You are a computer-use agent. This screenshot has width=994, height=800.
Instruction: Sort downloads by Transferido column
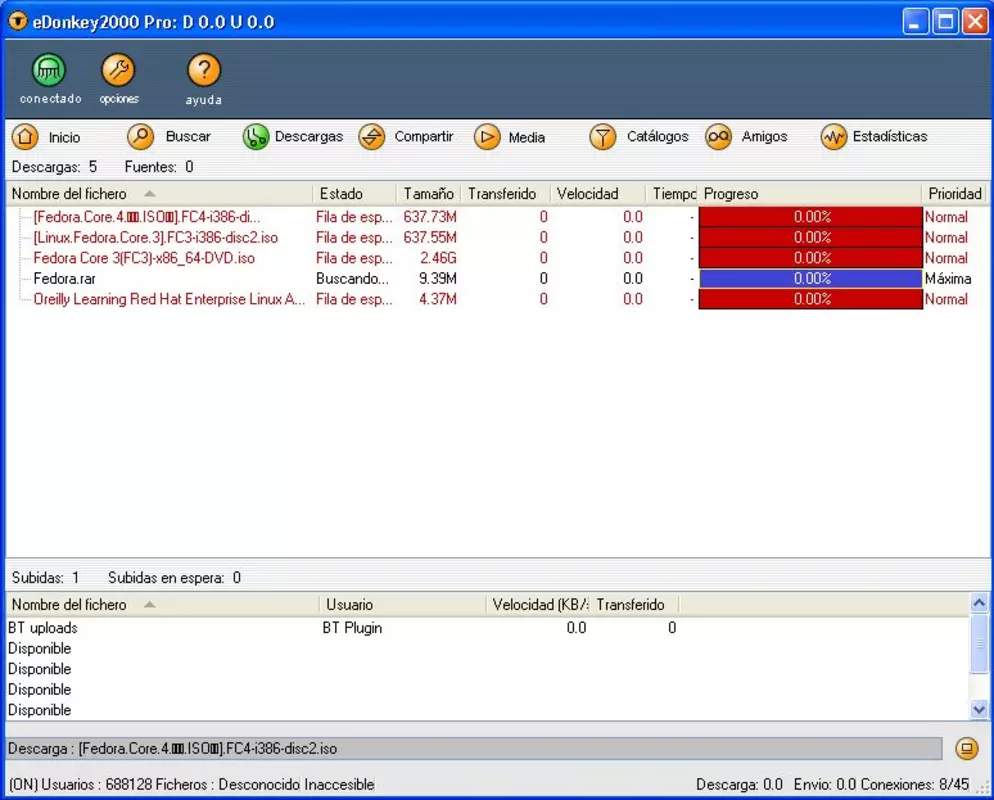[505, 194]
